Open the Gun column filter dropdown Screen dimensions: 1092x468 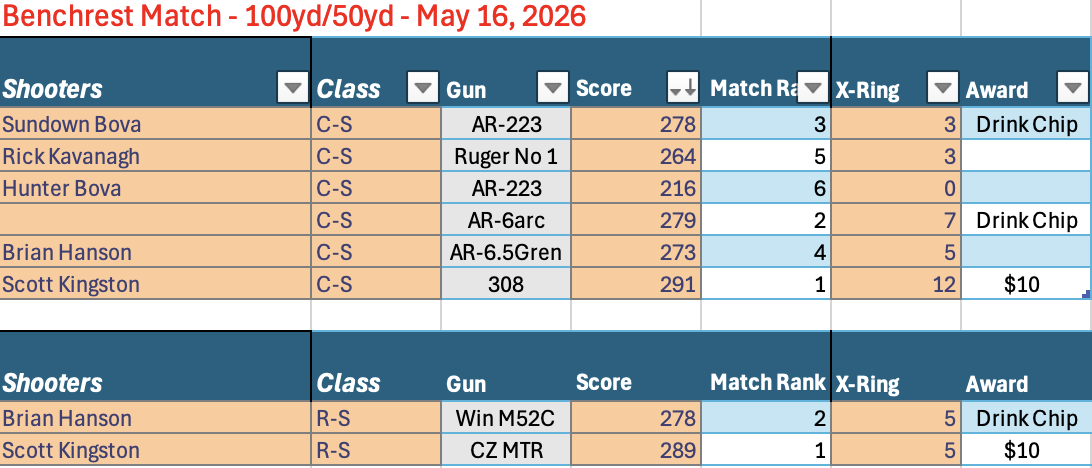[553, 88]
